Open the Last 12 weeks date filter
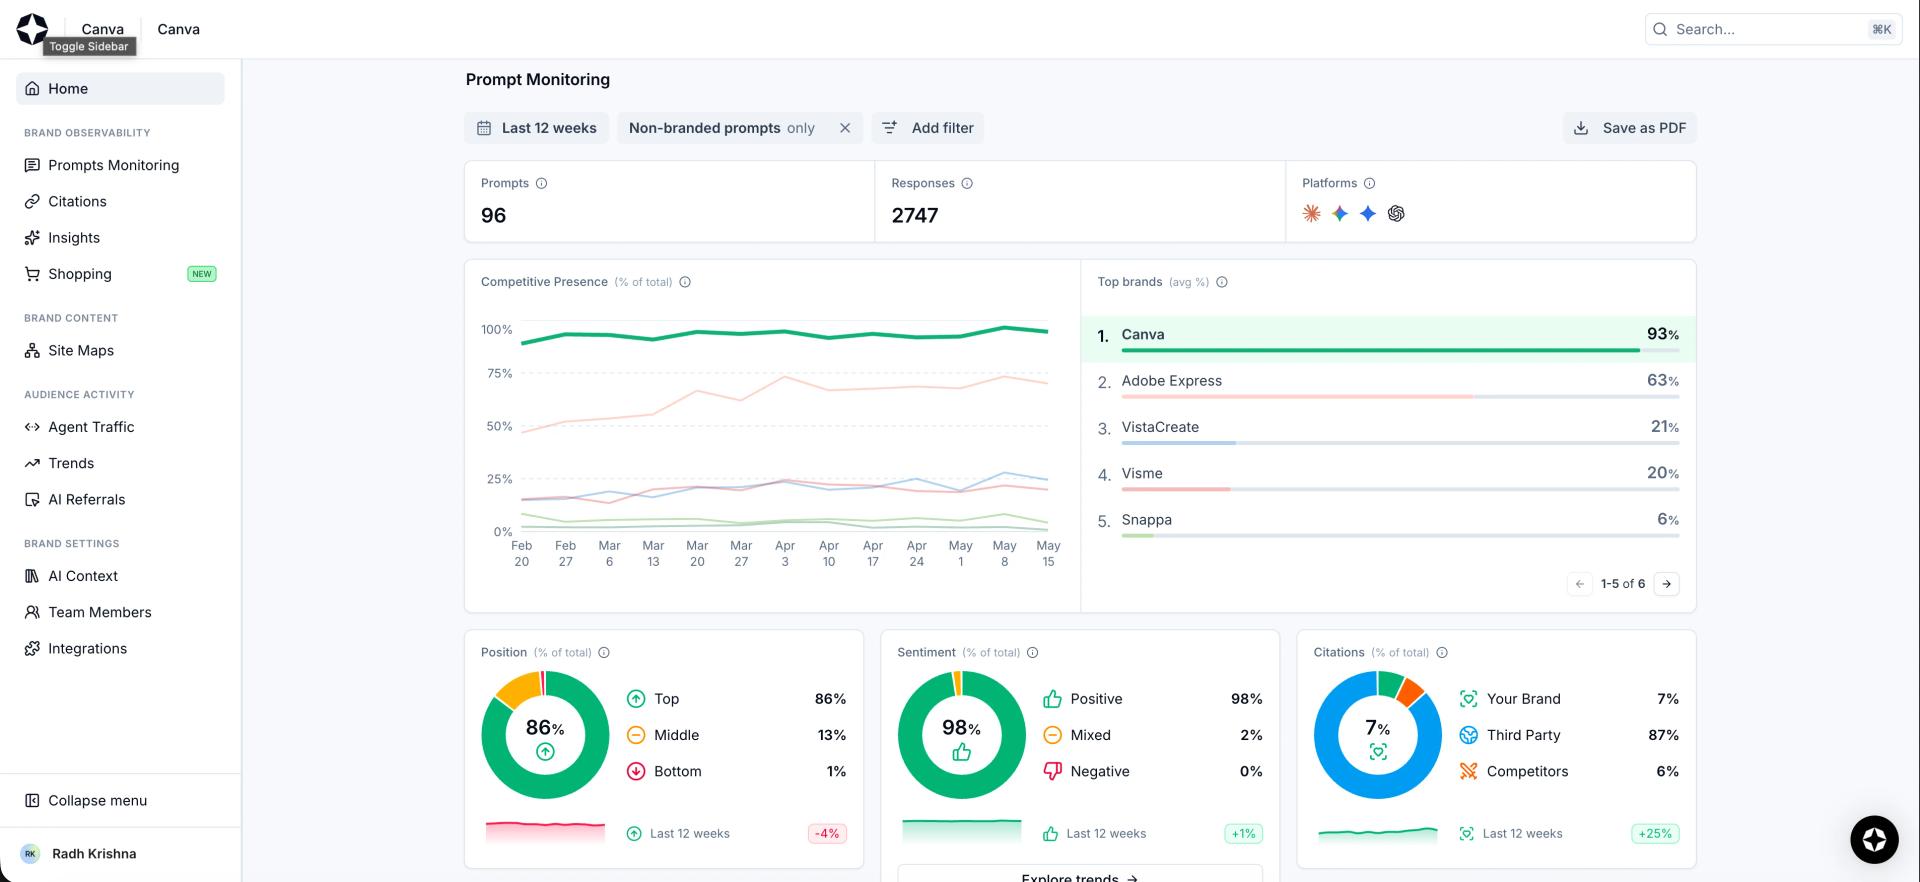Image resolution: width=1920 pixels, height=882 pixels. pos(537,128)
